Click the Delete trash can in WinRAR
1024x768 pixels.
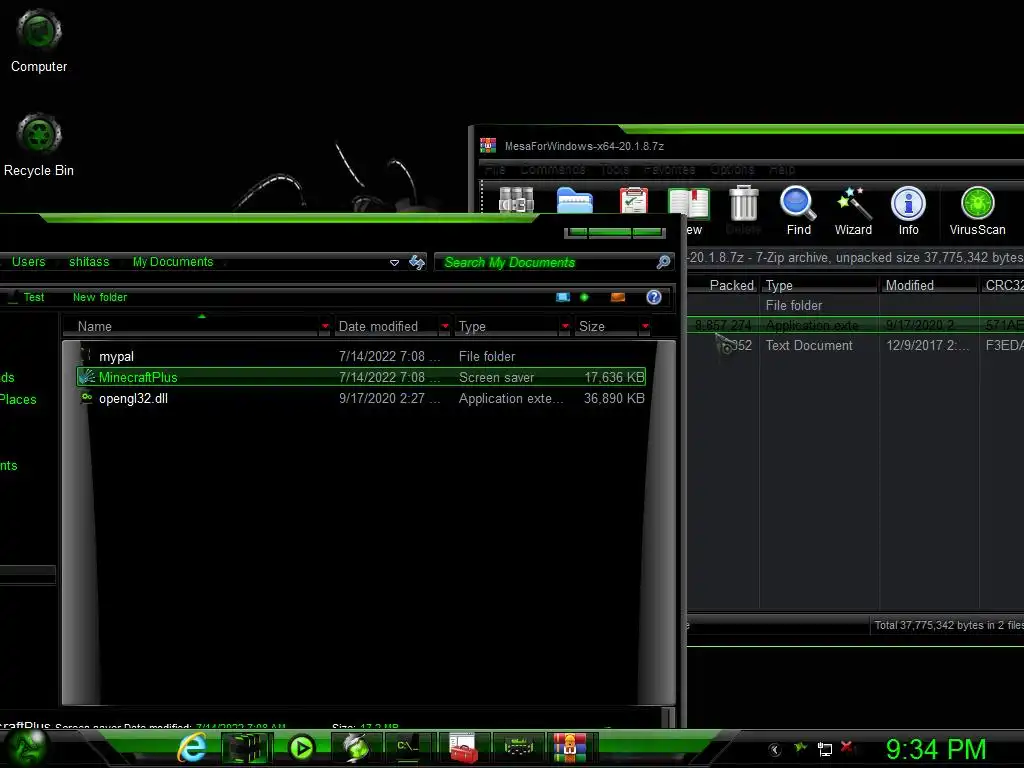[x=743, y=210]
